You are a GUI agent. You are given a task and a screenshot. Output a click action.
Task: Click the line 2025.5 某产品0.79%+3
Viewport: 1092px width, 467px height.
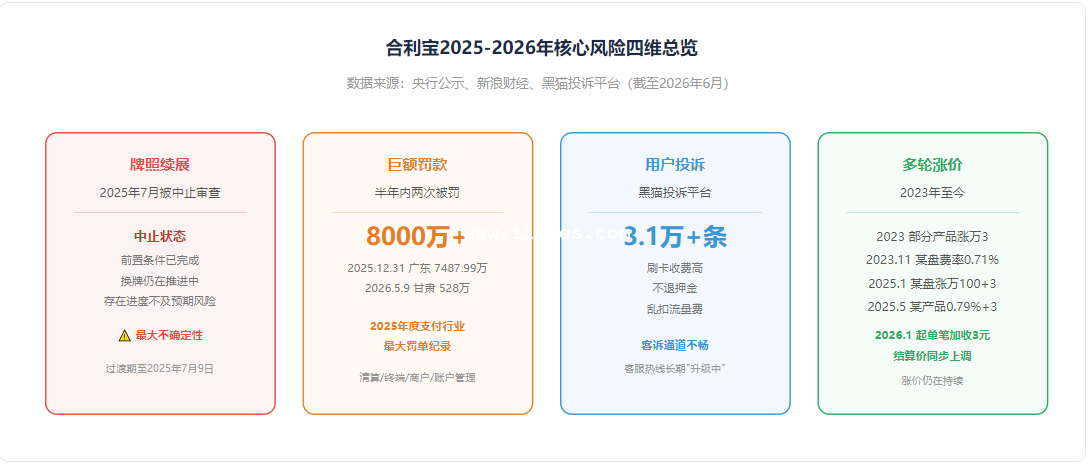pyautogui.click(x=933, y=306)
